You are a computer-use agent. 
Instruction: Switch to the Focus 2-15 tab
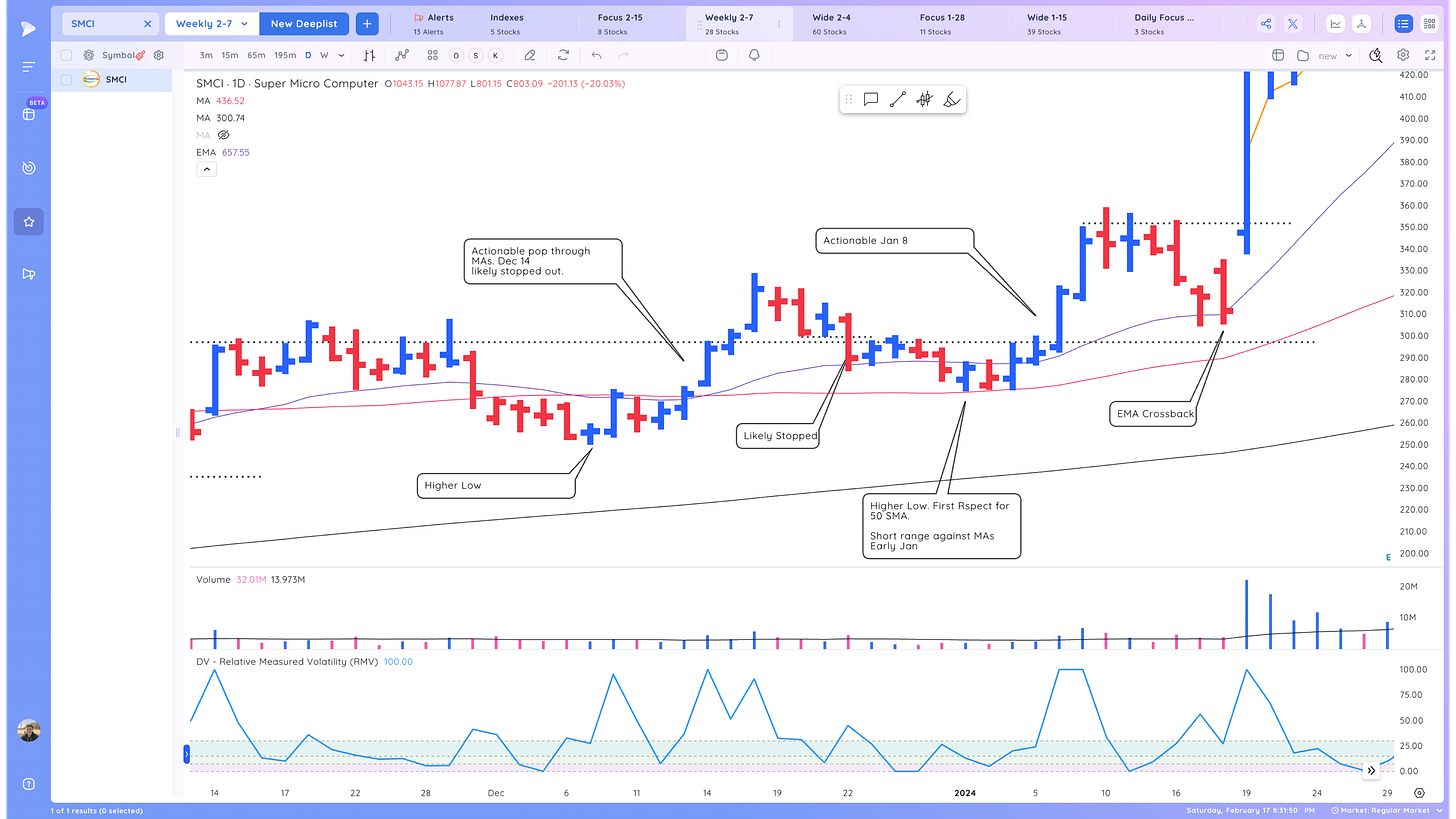621,24
